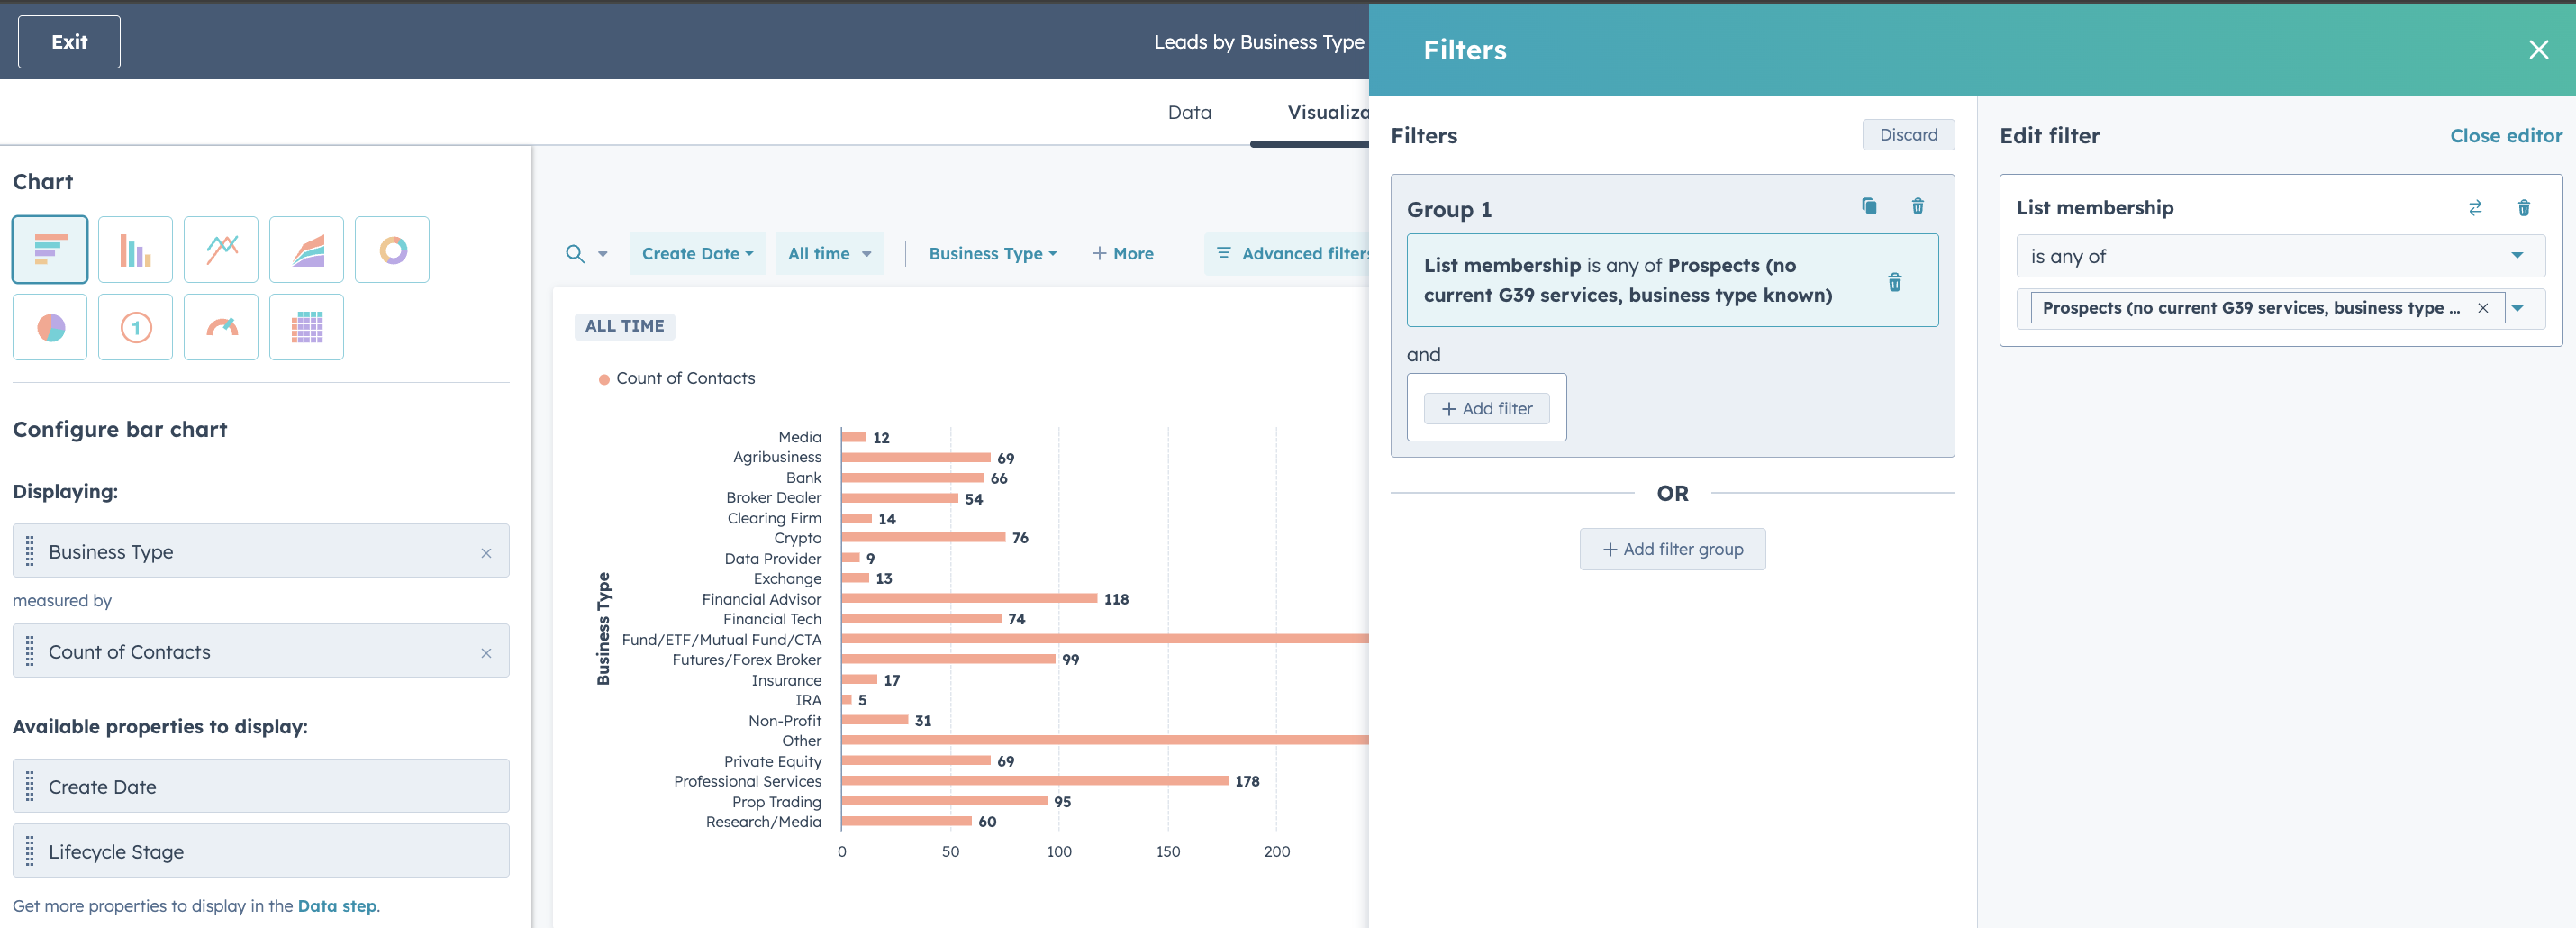
Task: Remove Business Type from Displaying
Action: 486,553
